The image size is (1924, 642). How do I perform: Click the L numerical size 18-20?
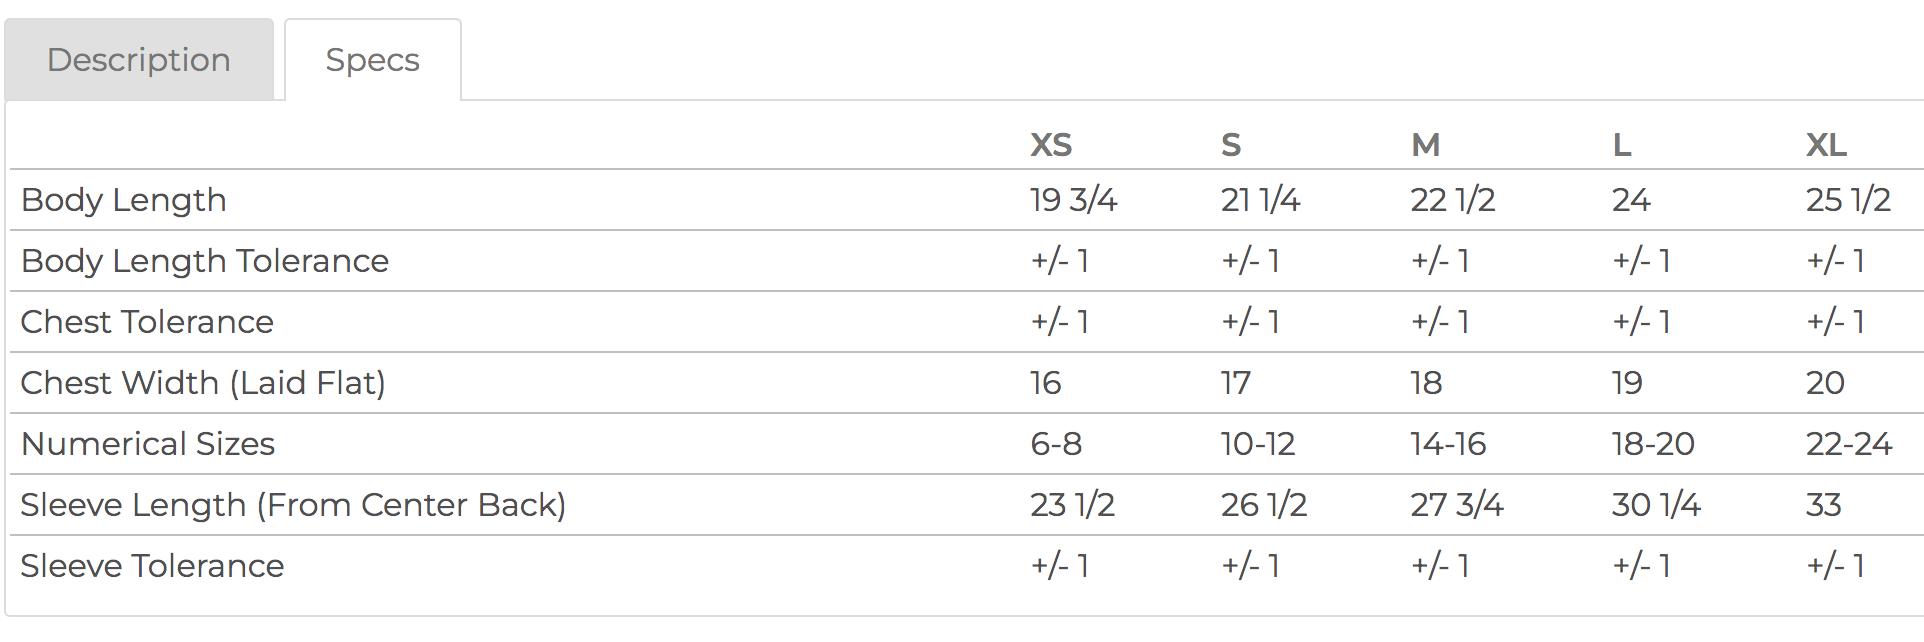click(1653, 444)
